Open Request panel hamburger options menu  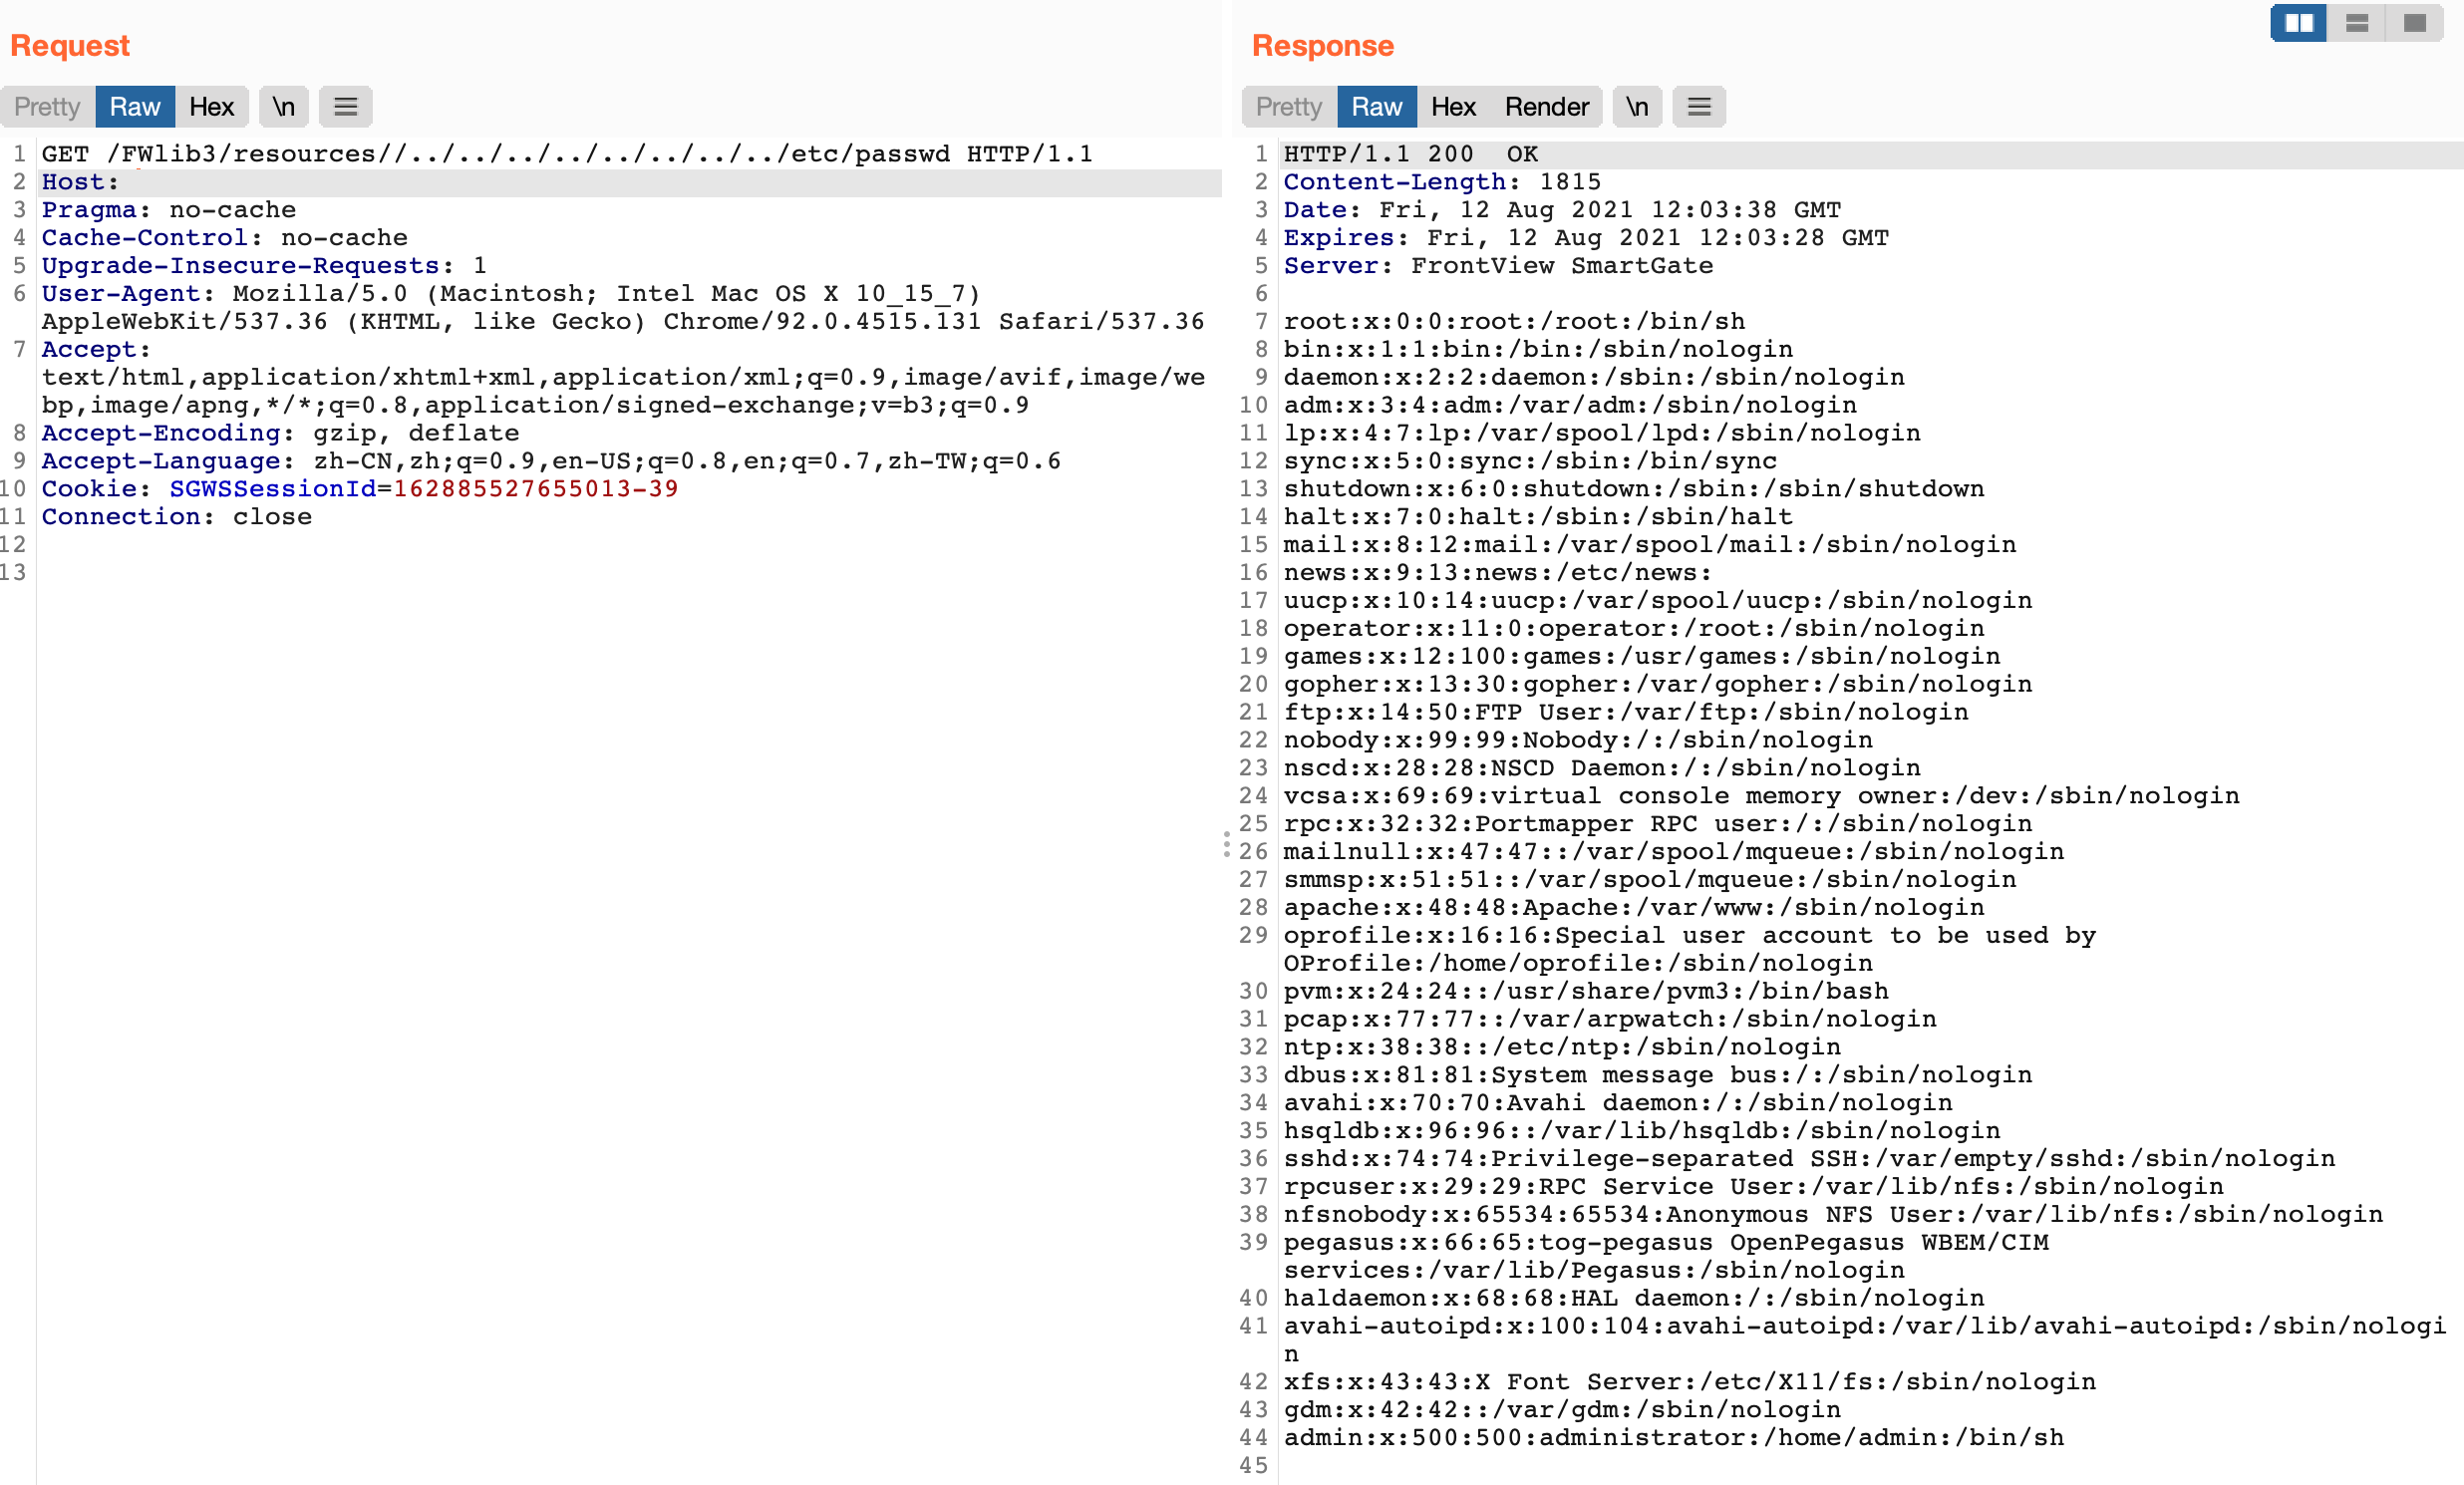[345, 107]
